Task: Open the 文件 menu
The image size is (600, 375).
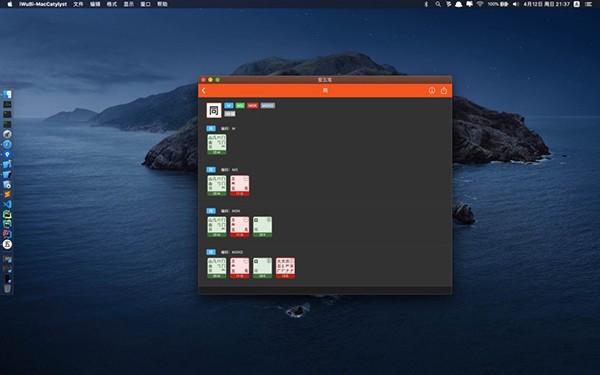Action: [x=78, y=4]
